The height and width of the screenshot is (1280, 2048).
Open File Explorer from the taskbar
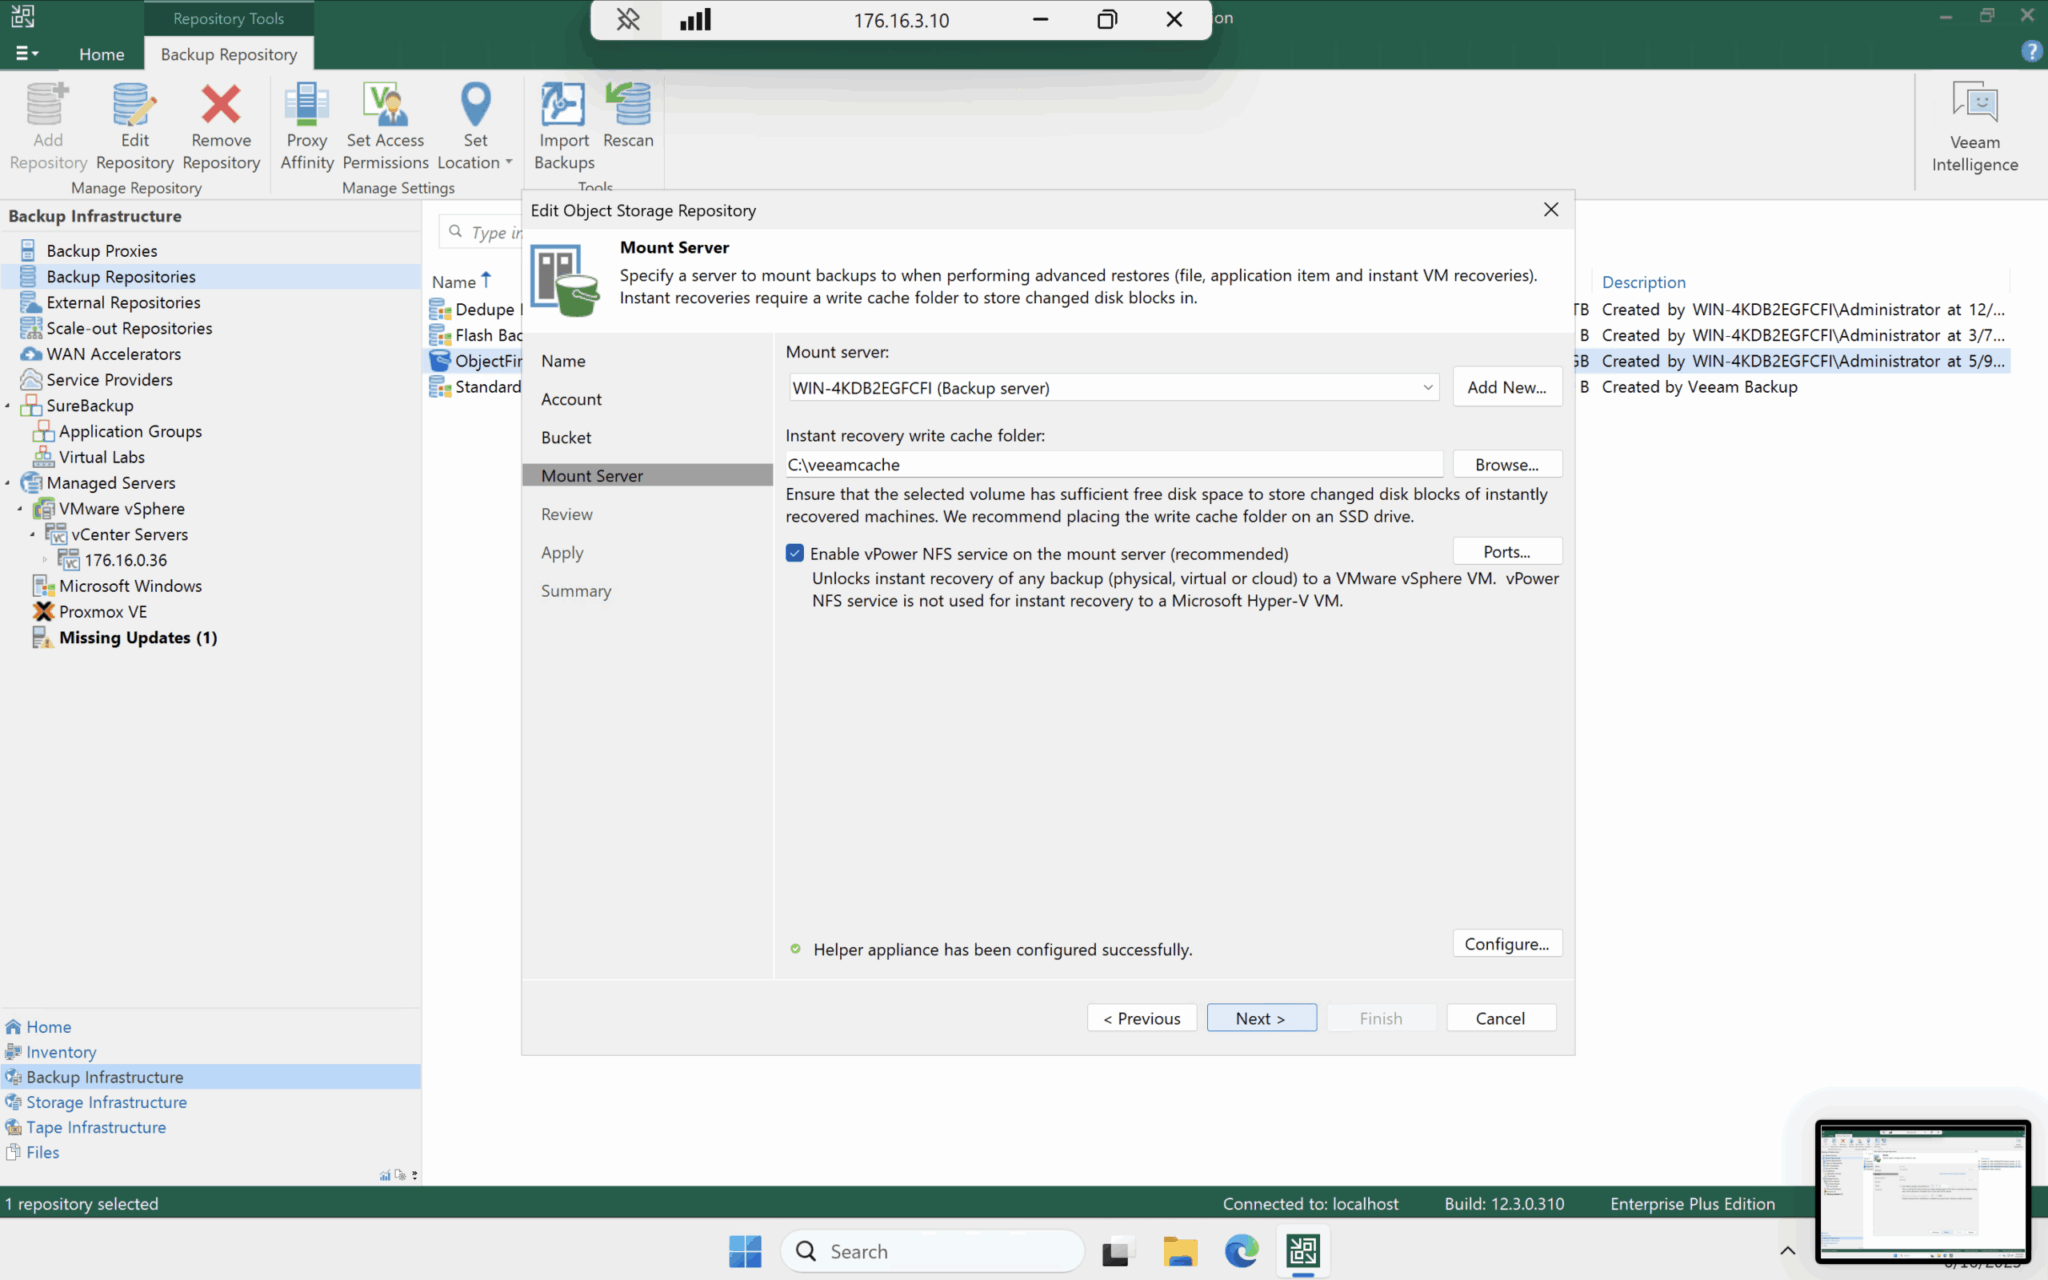tap(1180, 1251)
